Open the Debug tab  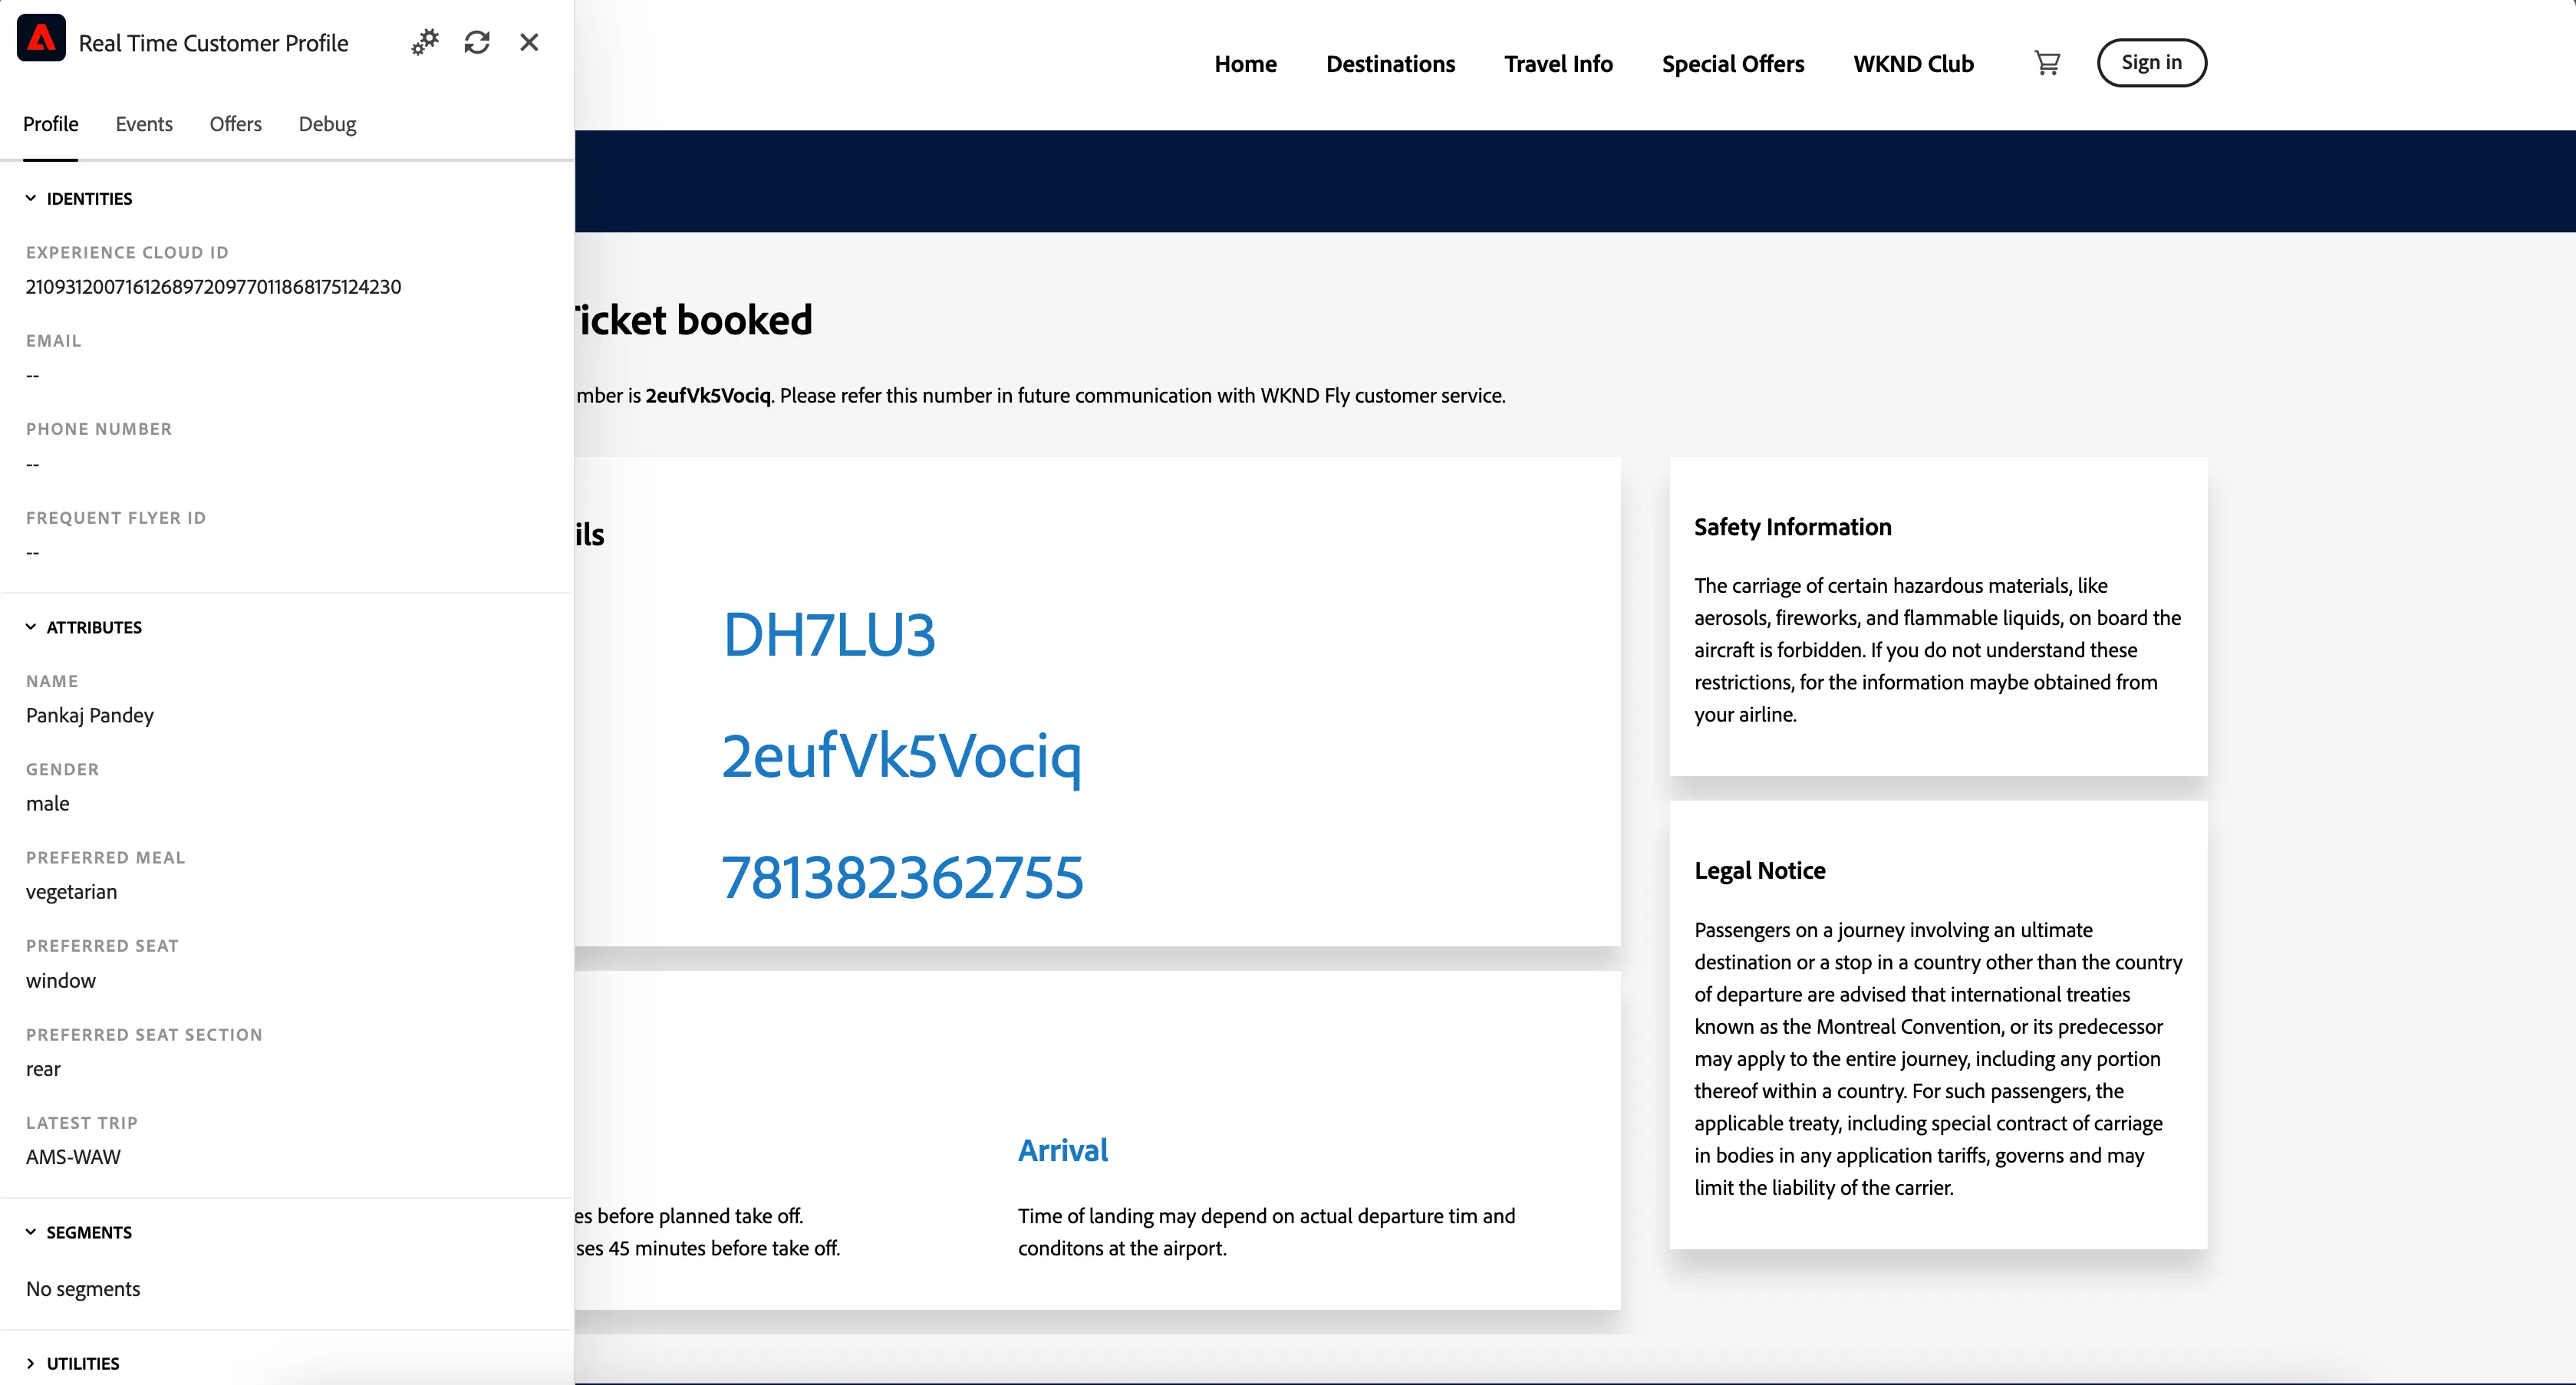pyautogui.click(x=328, y=124)
